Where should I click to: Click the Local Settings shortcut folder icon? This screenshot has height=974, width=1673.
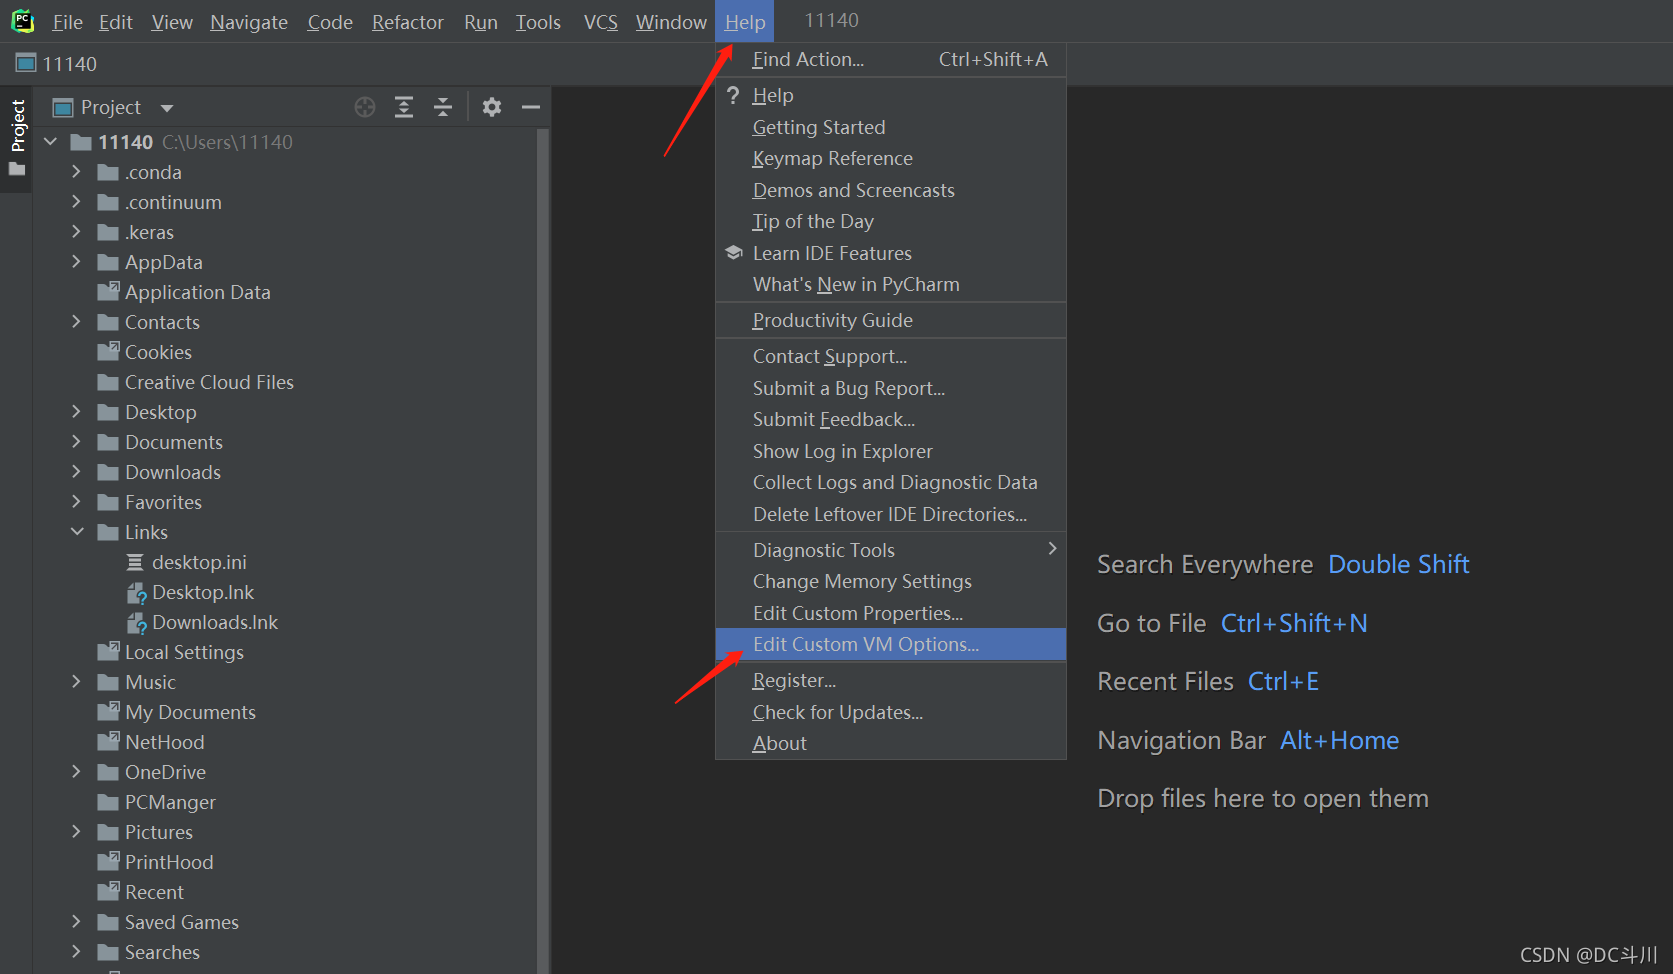[x=108, y=652]
